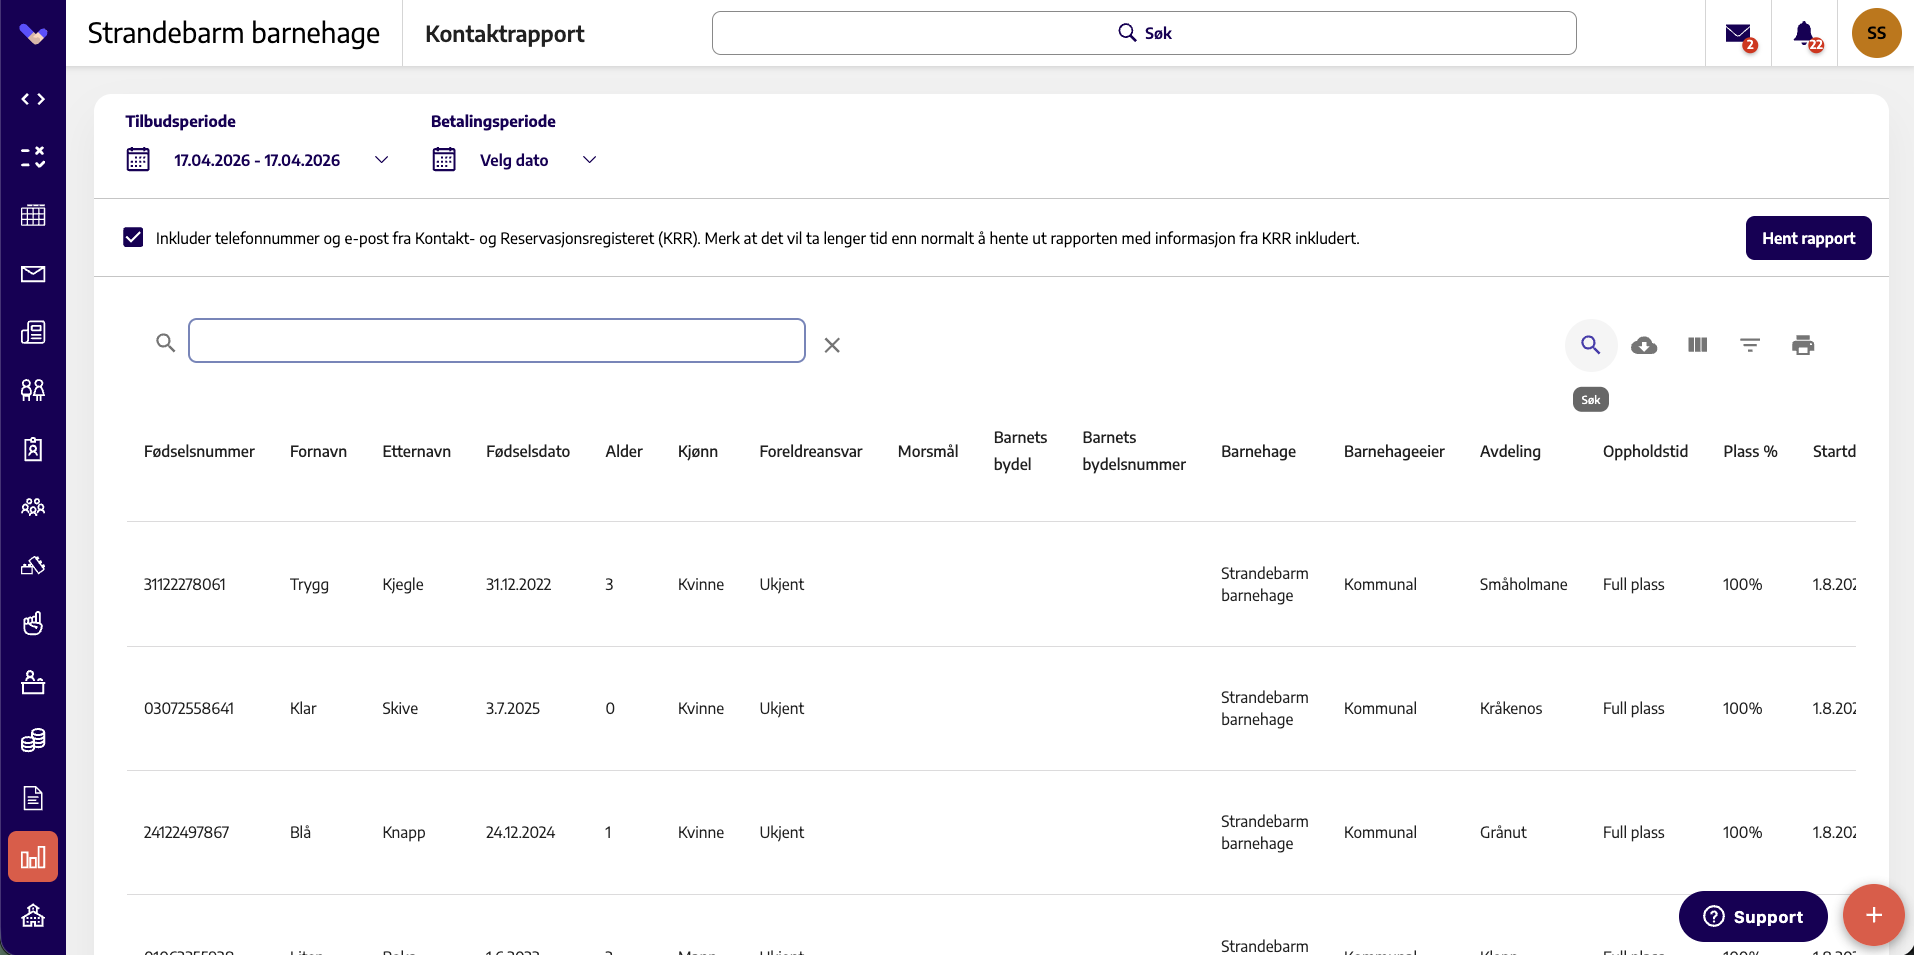The width and height of the screenshot is (1914, 955).
Task: Open the Support chat button
Action: [1753, 916]
